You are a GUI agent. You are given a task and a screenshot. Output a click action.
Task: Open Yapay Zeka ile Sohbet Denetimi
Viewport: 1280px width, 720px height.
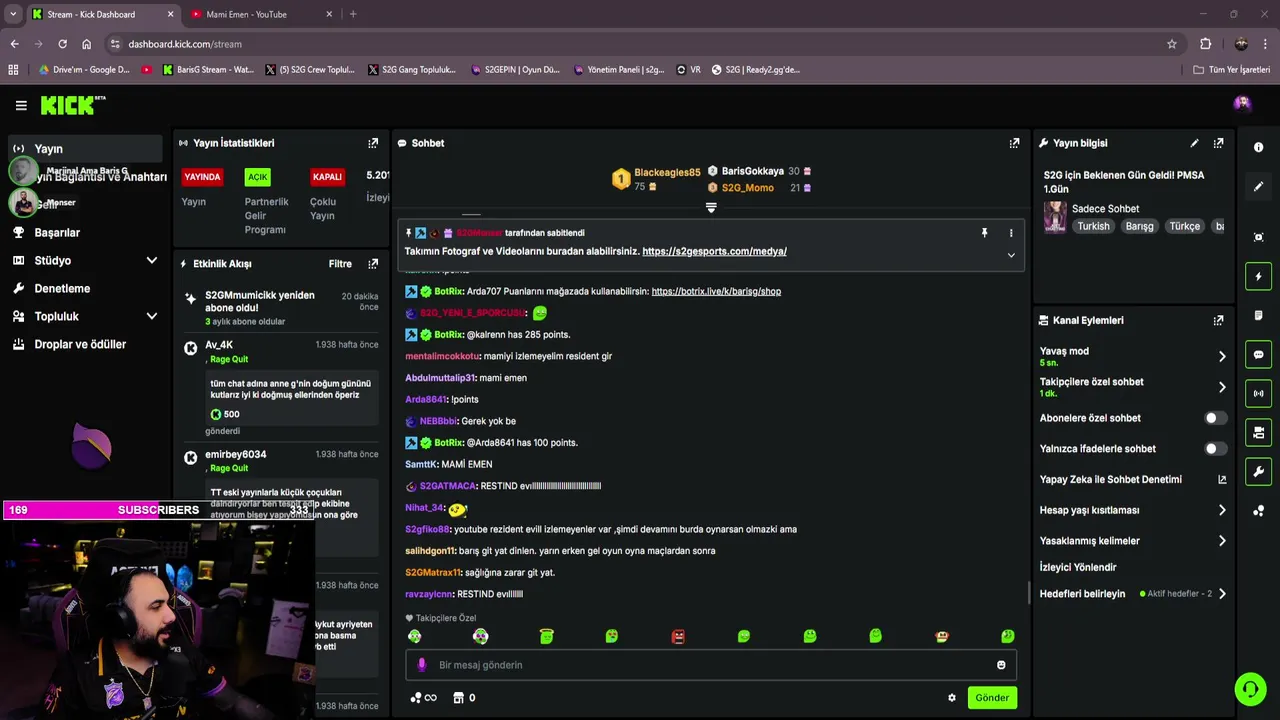pyautogui.click(x=1133, y=480)
